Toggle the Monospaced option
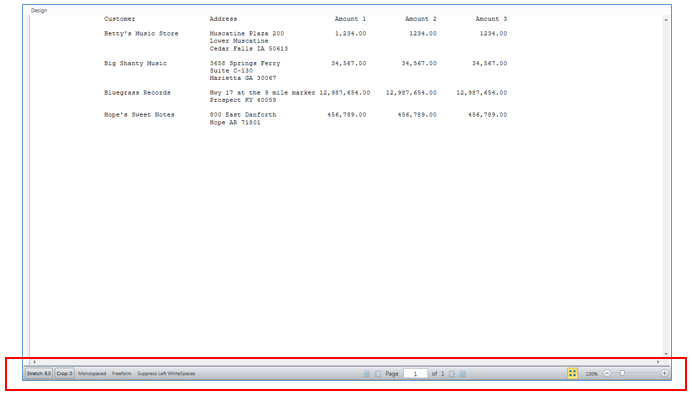 click(x=92, y=373)
